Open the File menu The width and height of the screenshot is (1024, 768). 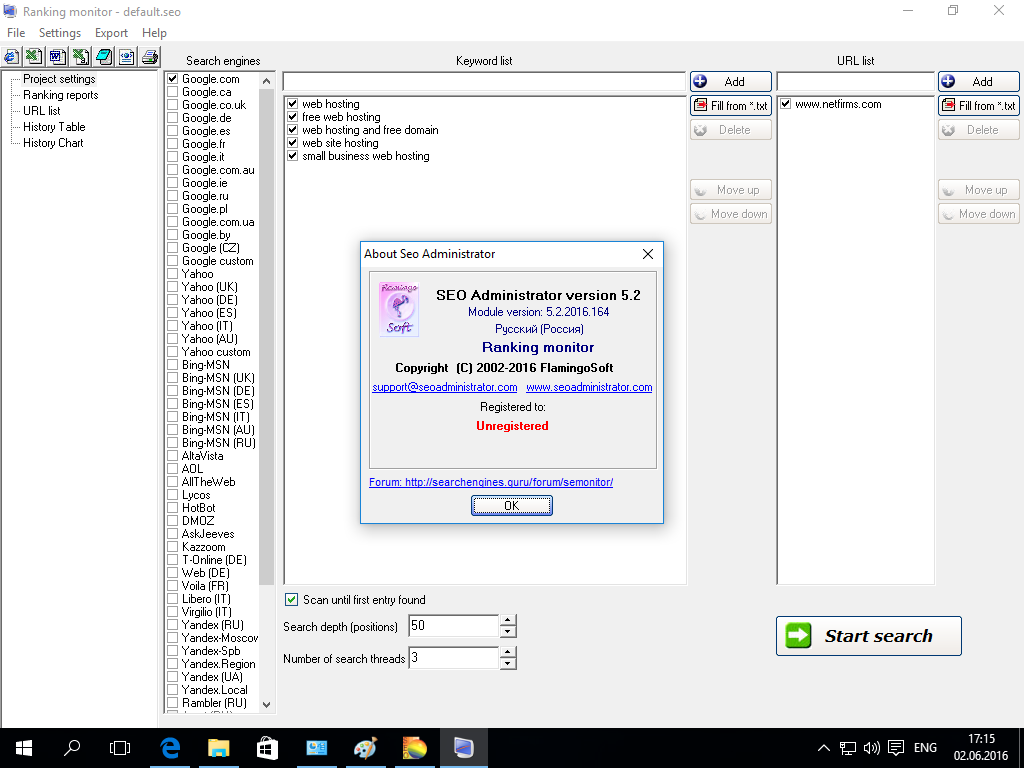pyautogui.click(x=16, y=33)
